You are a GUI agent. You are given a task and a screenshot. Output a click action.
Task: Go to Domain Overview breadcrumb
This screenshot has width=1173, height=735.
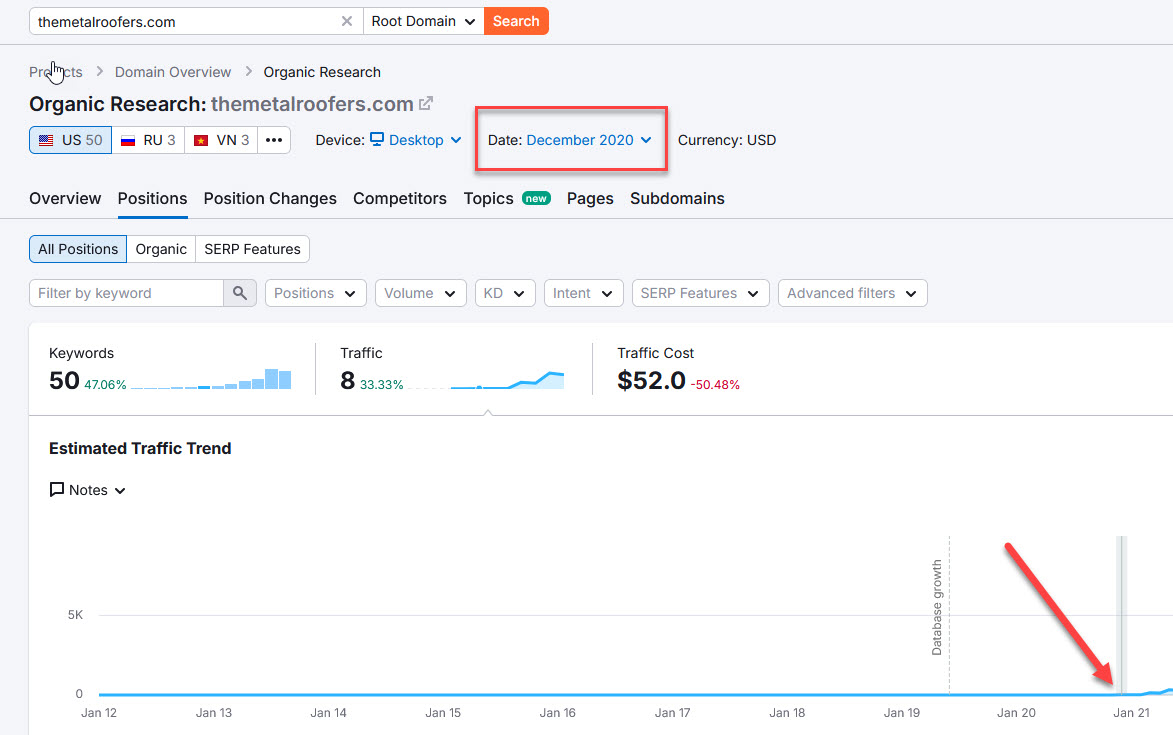(x=173, y=72)
